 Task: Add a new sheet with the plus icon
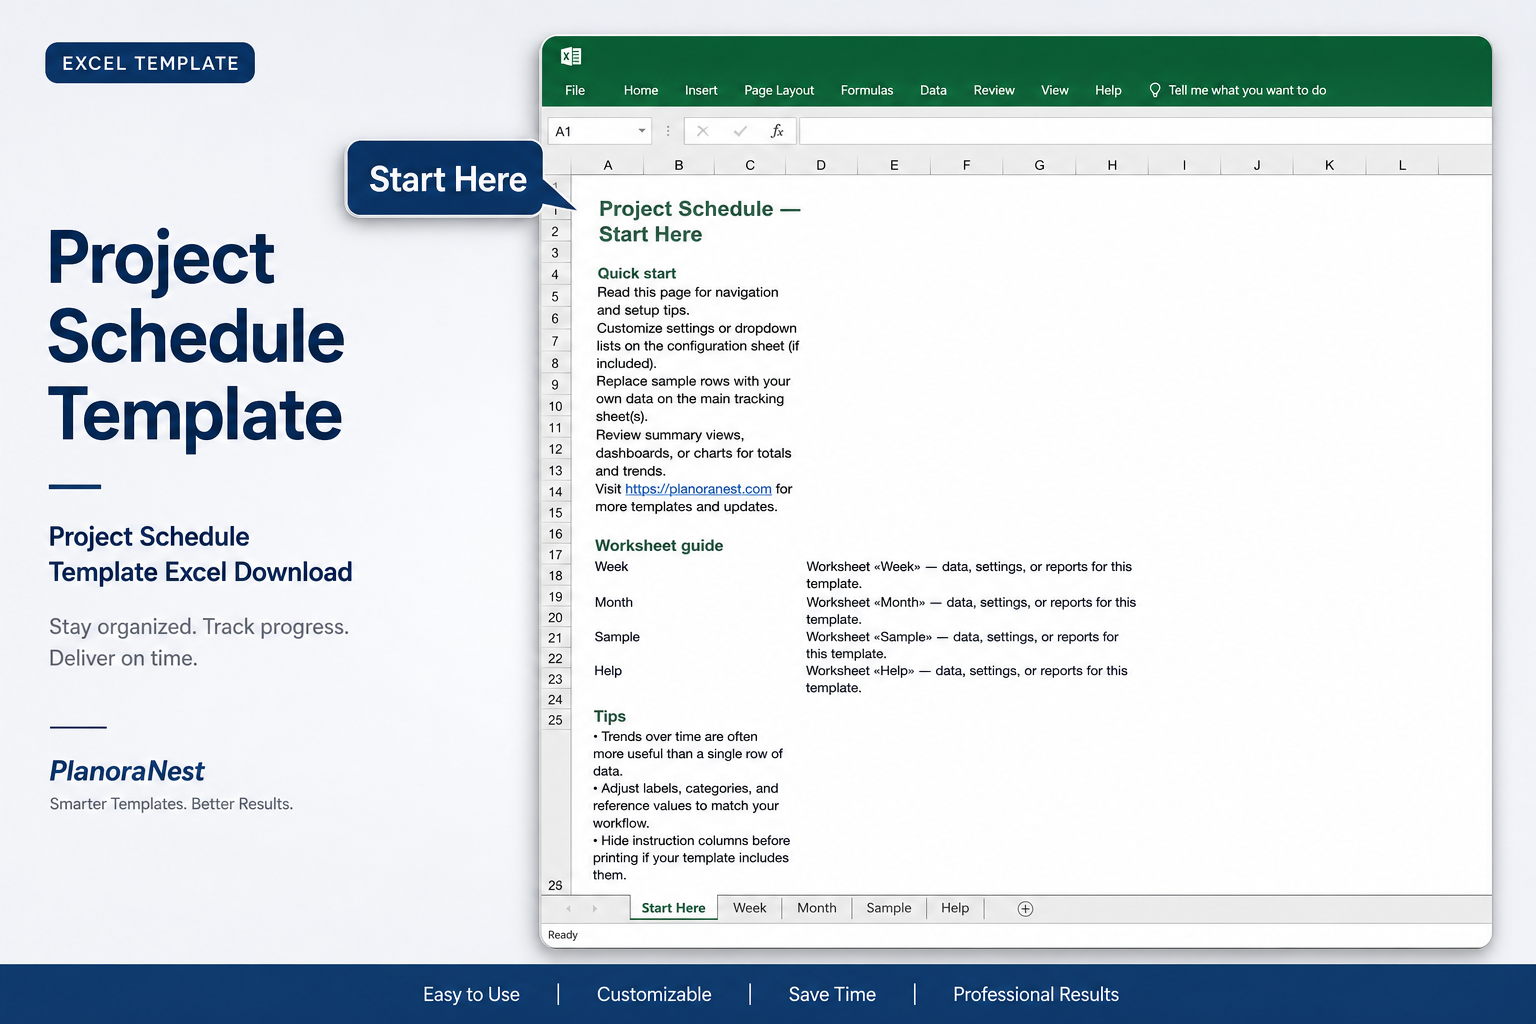point(1025,908)
